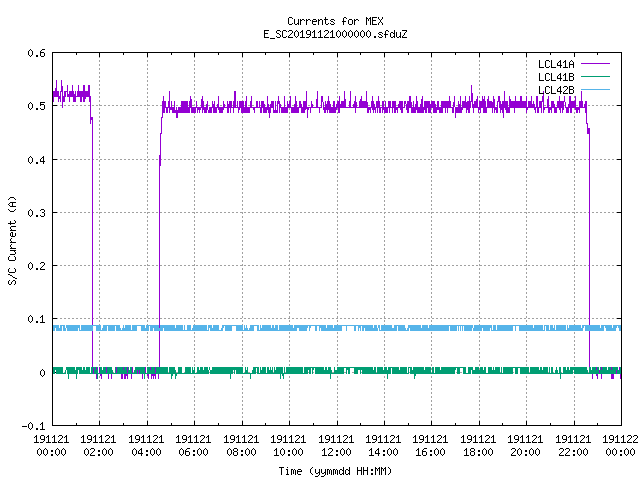
Task: Click the 0.5 y-axis tick label
Action: tap(36, 106)
